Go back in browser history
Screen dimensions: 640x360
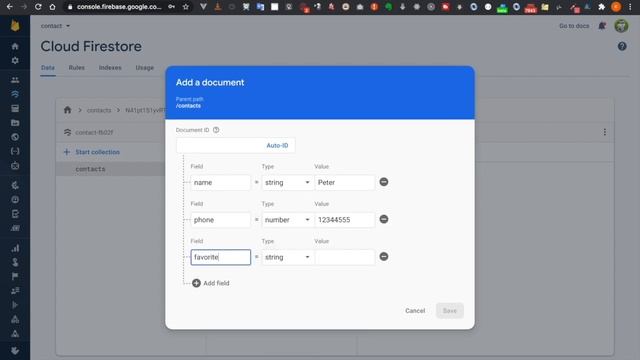(x=9, y=7)
